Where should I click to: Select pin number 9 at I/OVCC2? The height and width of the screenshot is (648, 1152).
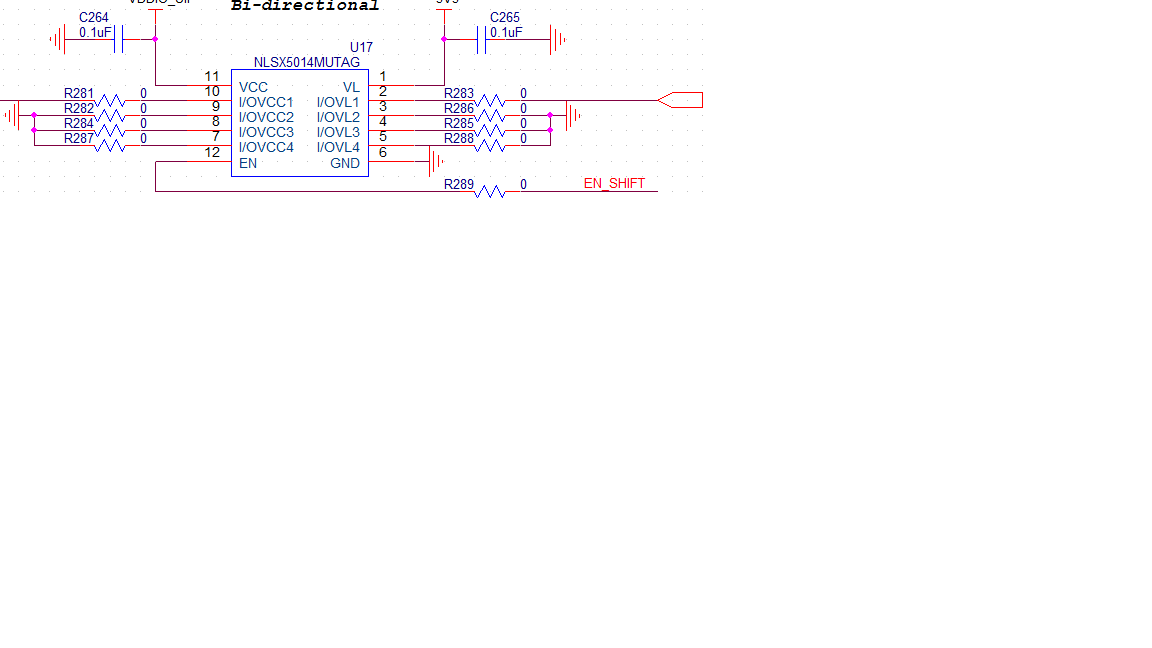tap(215, 107)
